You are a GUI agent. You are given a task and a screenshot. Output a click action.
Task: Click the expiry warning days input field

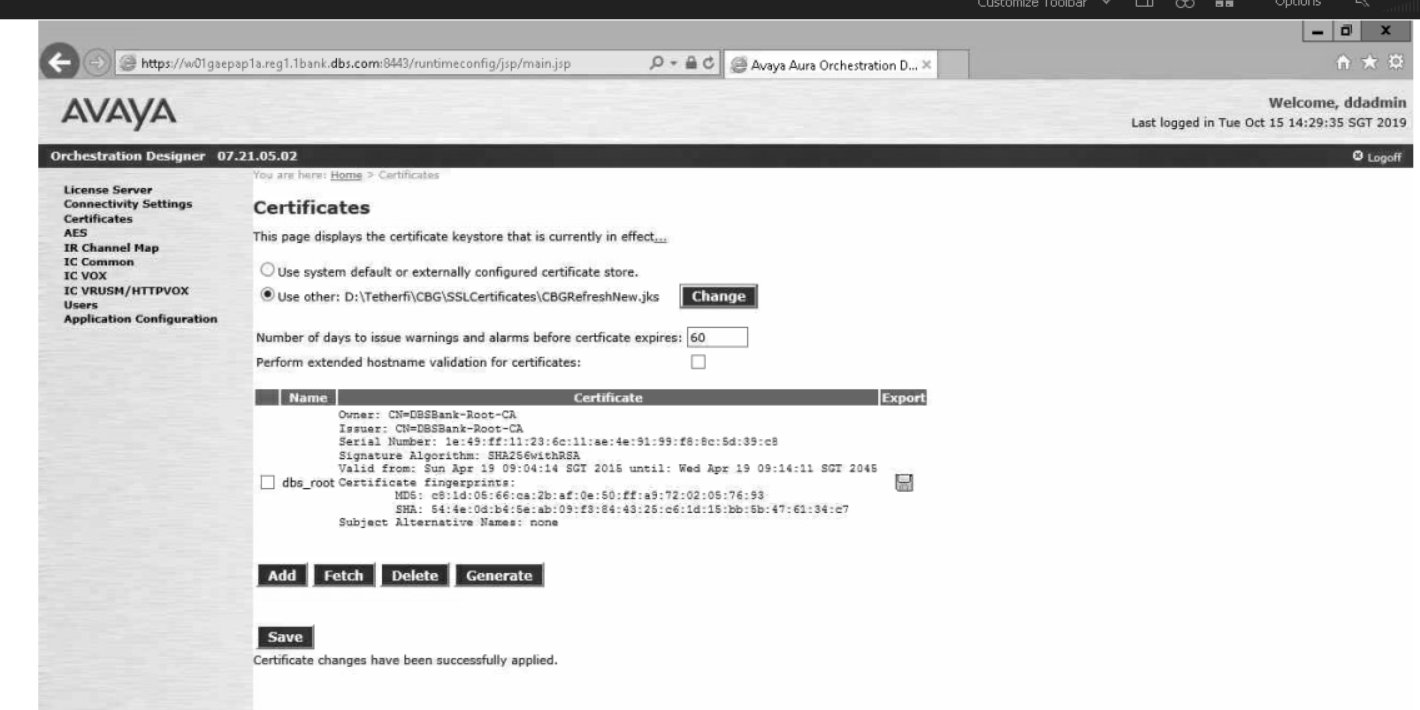point(718,337)
